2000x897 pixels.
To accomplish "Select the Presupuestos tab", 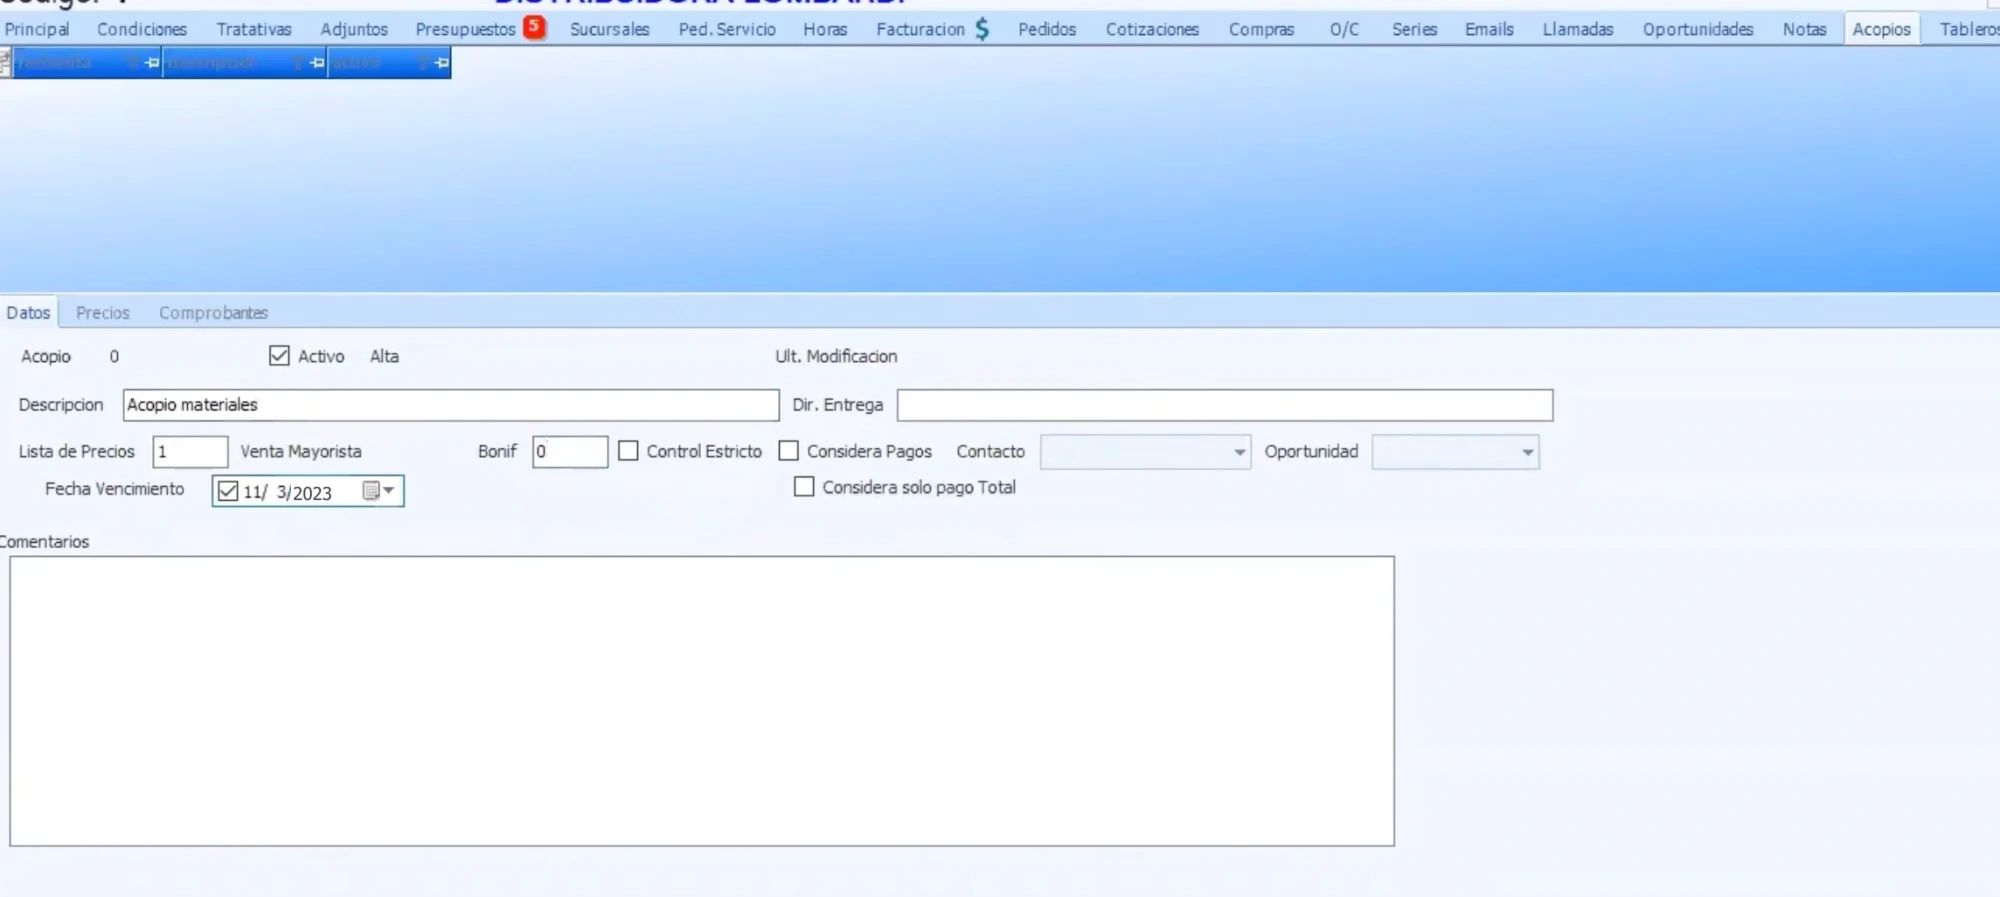I will [x=465, y=29].
